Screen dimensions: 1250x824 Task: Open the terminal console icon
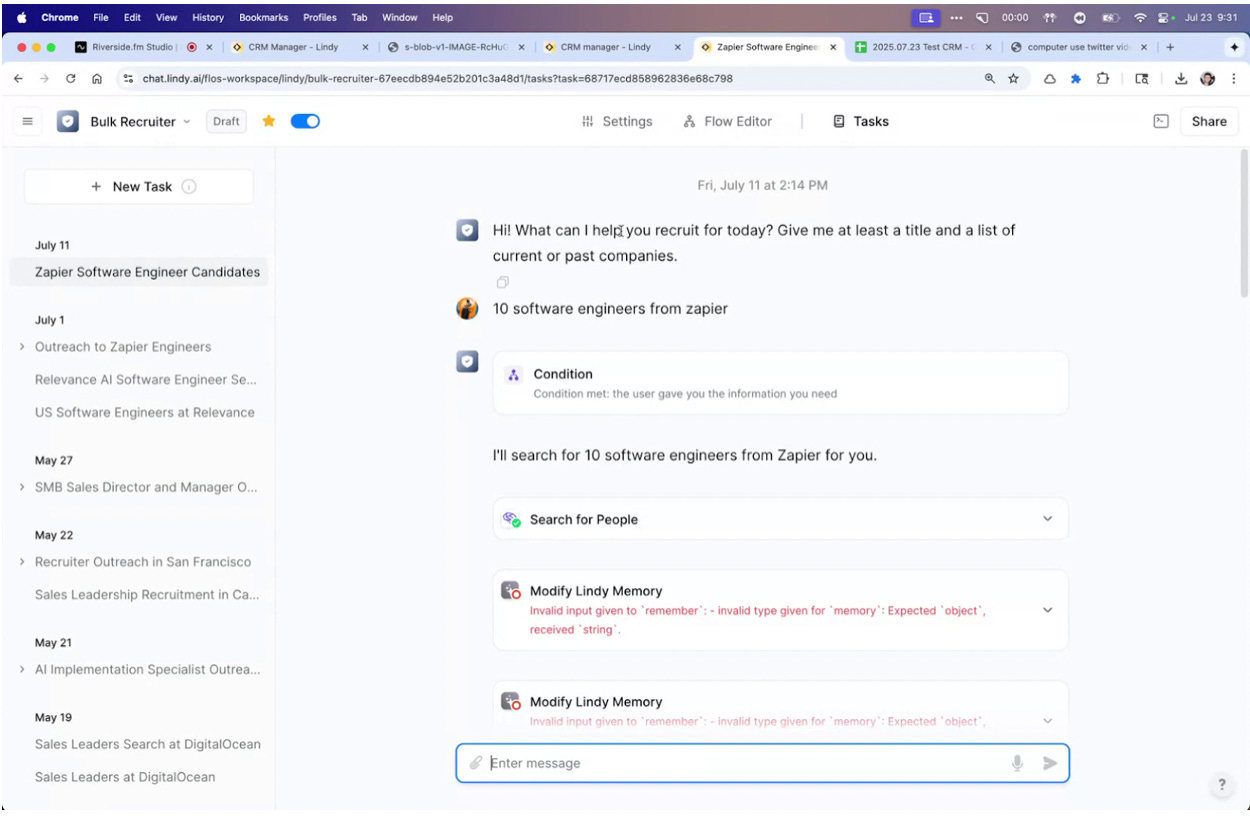(x=1161, y=121)
